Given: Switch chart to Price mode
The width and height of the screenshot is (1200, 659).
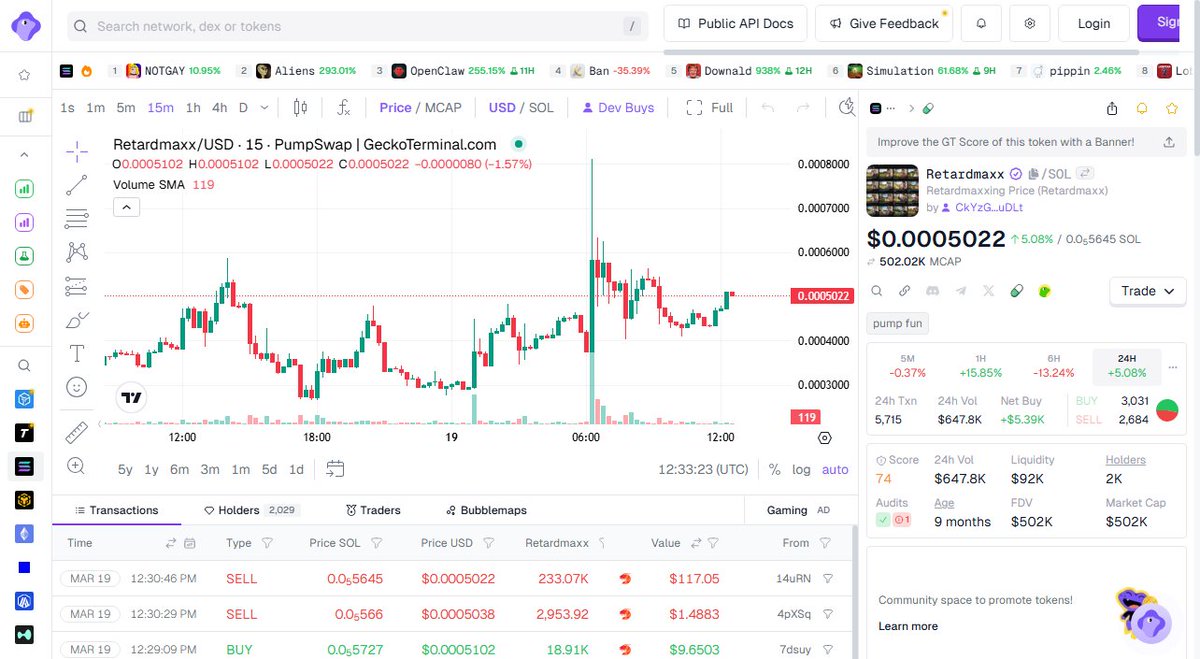Looking at the screenshot, I should tap(395, 107).
